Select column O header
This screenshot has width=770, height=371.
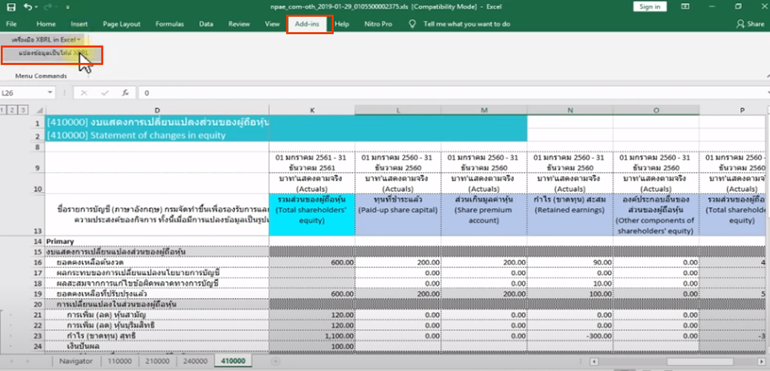point(656,110)
